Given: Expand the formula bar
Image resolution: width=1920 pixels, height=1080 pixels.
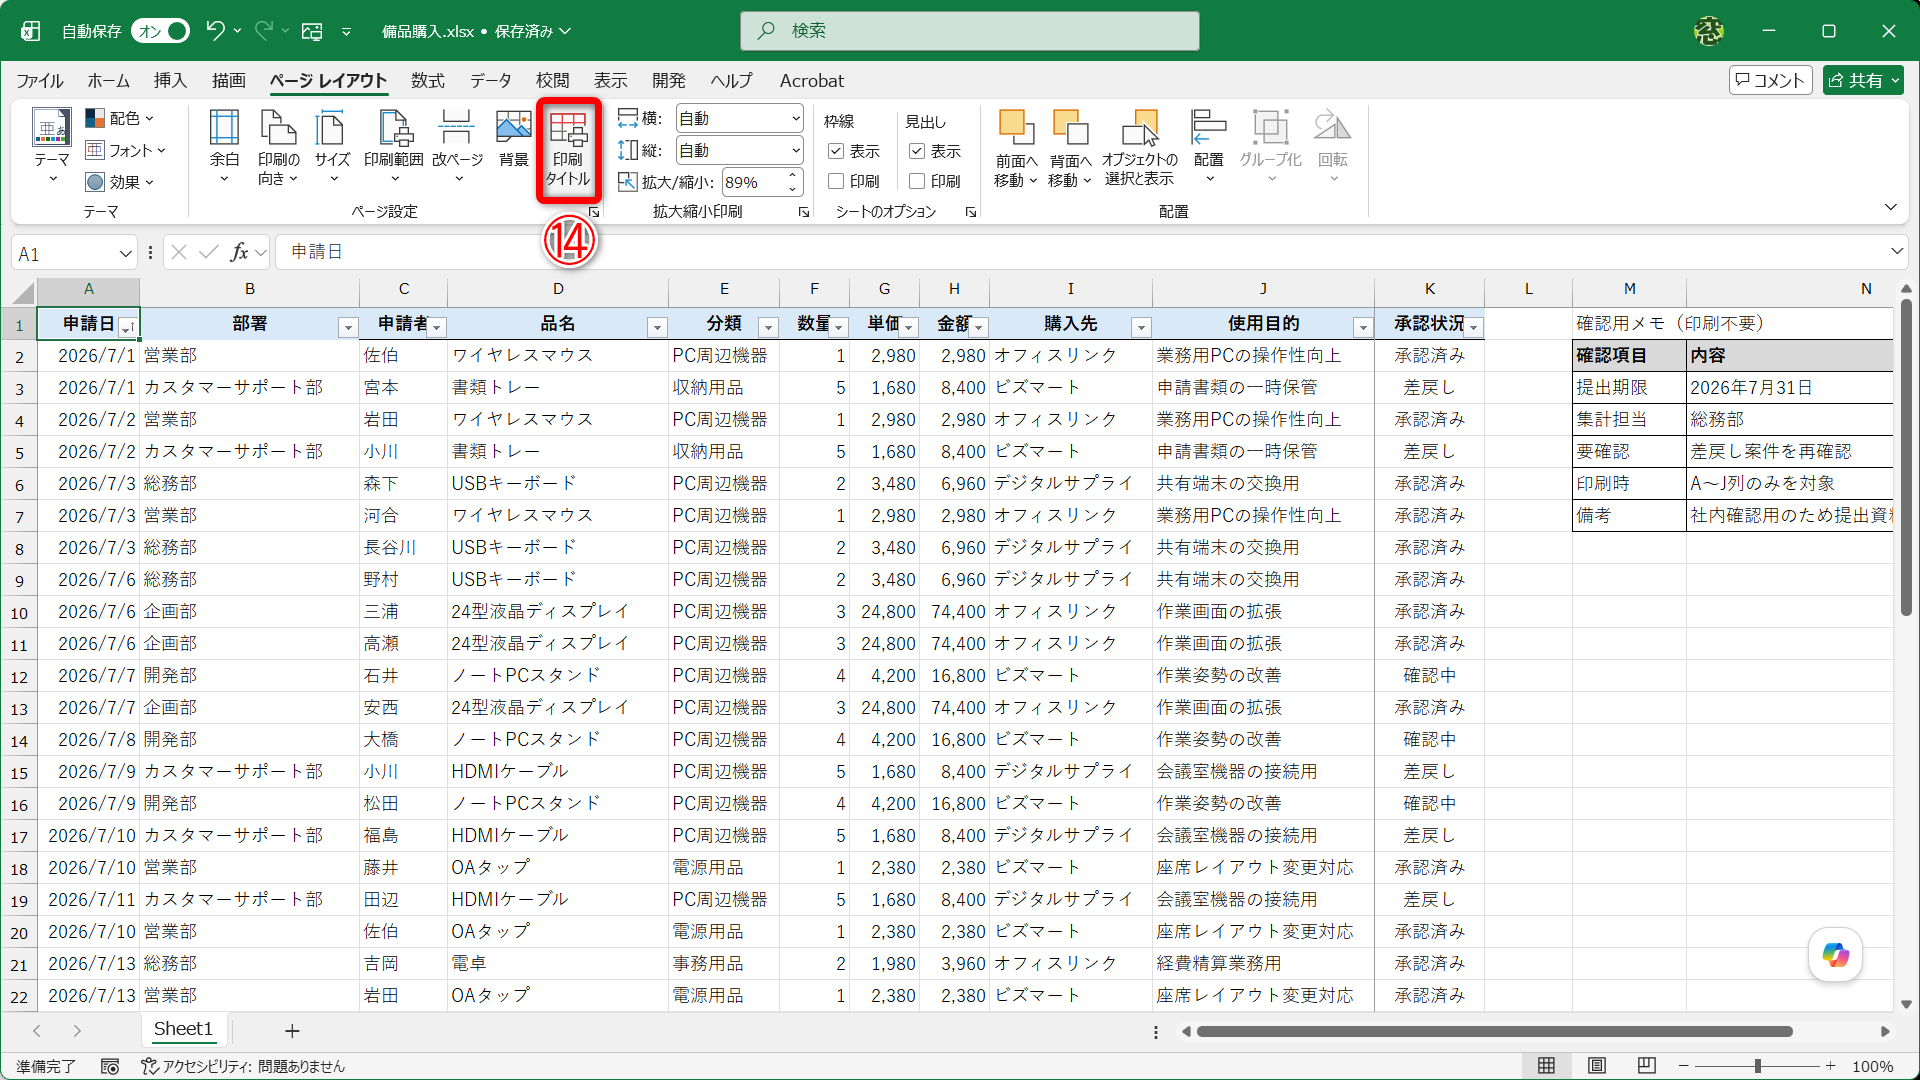Looking at the screenshot, I should [1897, 251].
